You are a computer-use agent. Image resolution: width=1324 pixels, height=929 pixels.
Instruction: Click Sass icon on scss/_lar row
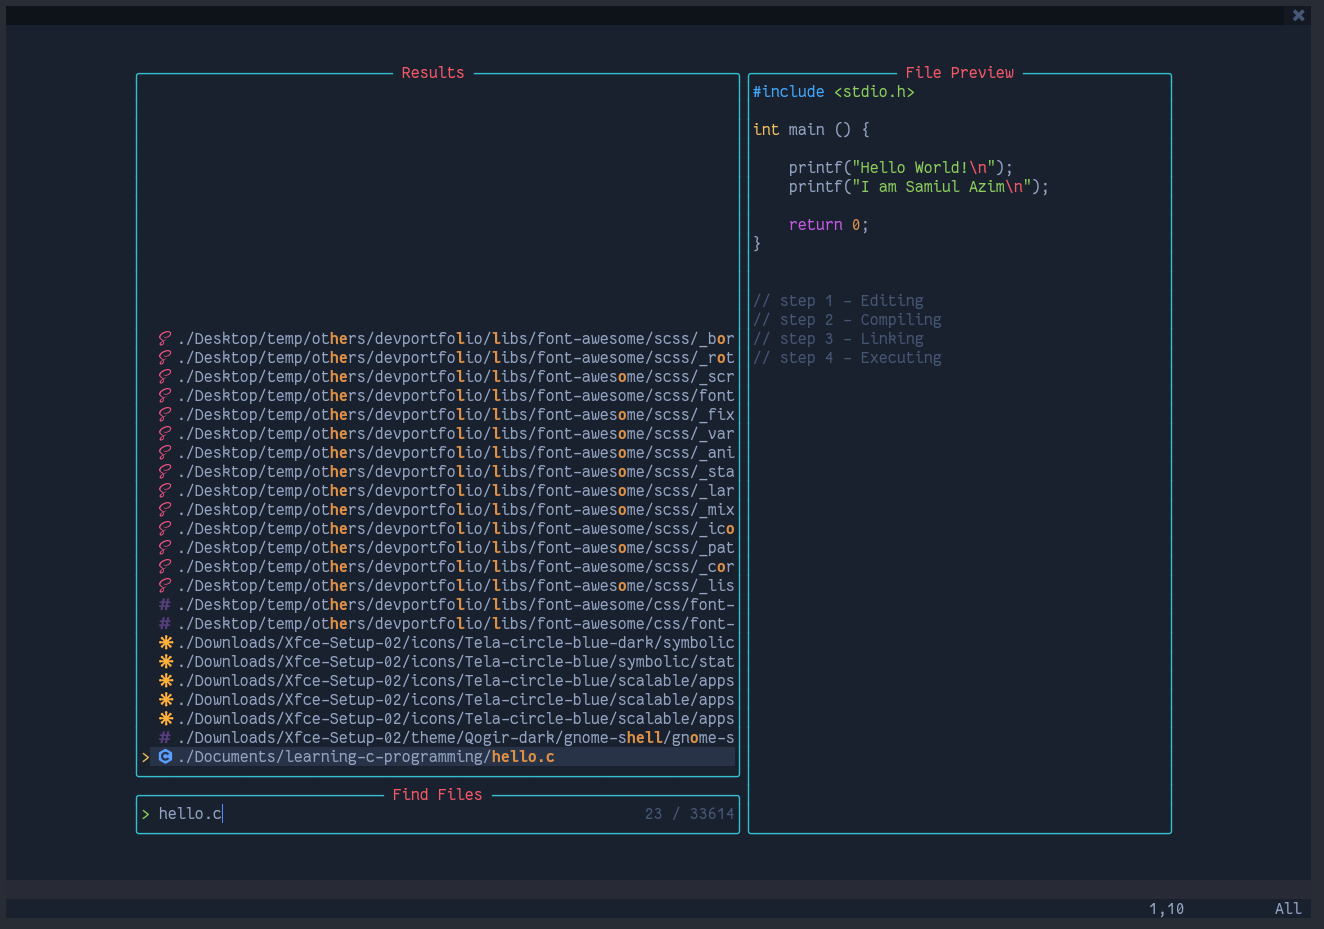[x=165, y=491]
